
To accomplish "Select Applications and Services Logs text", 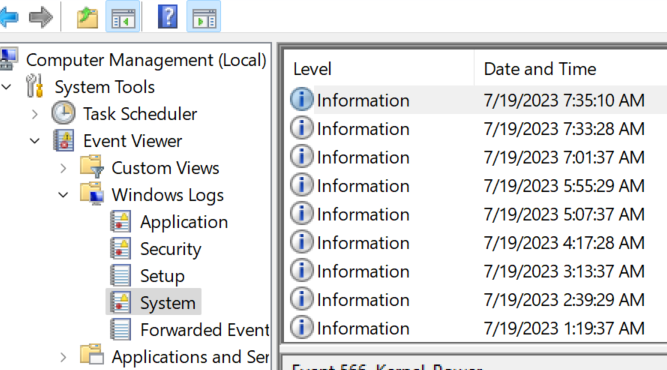I will [x=190, y=357].
